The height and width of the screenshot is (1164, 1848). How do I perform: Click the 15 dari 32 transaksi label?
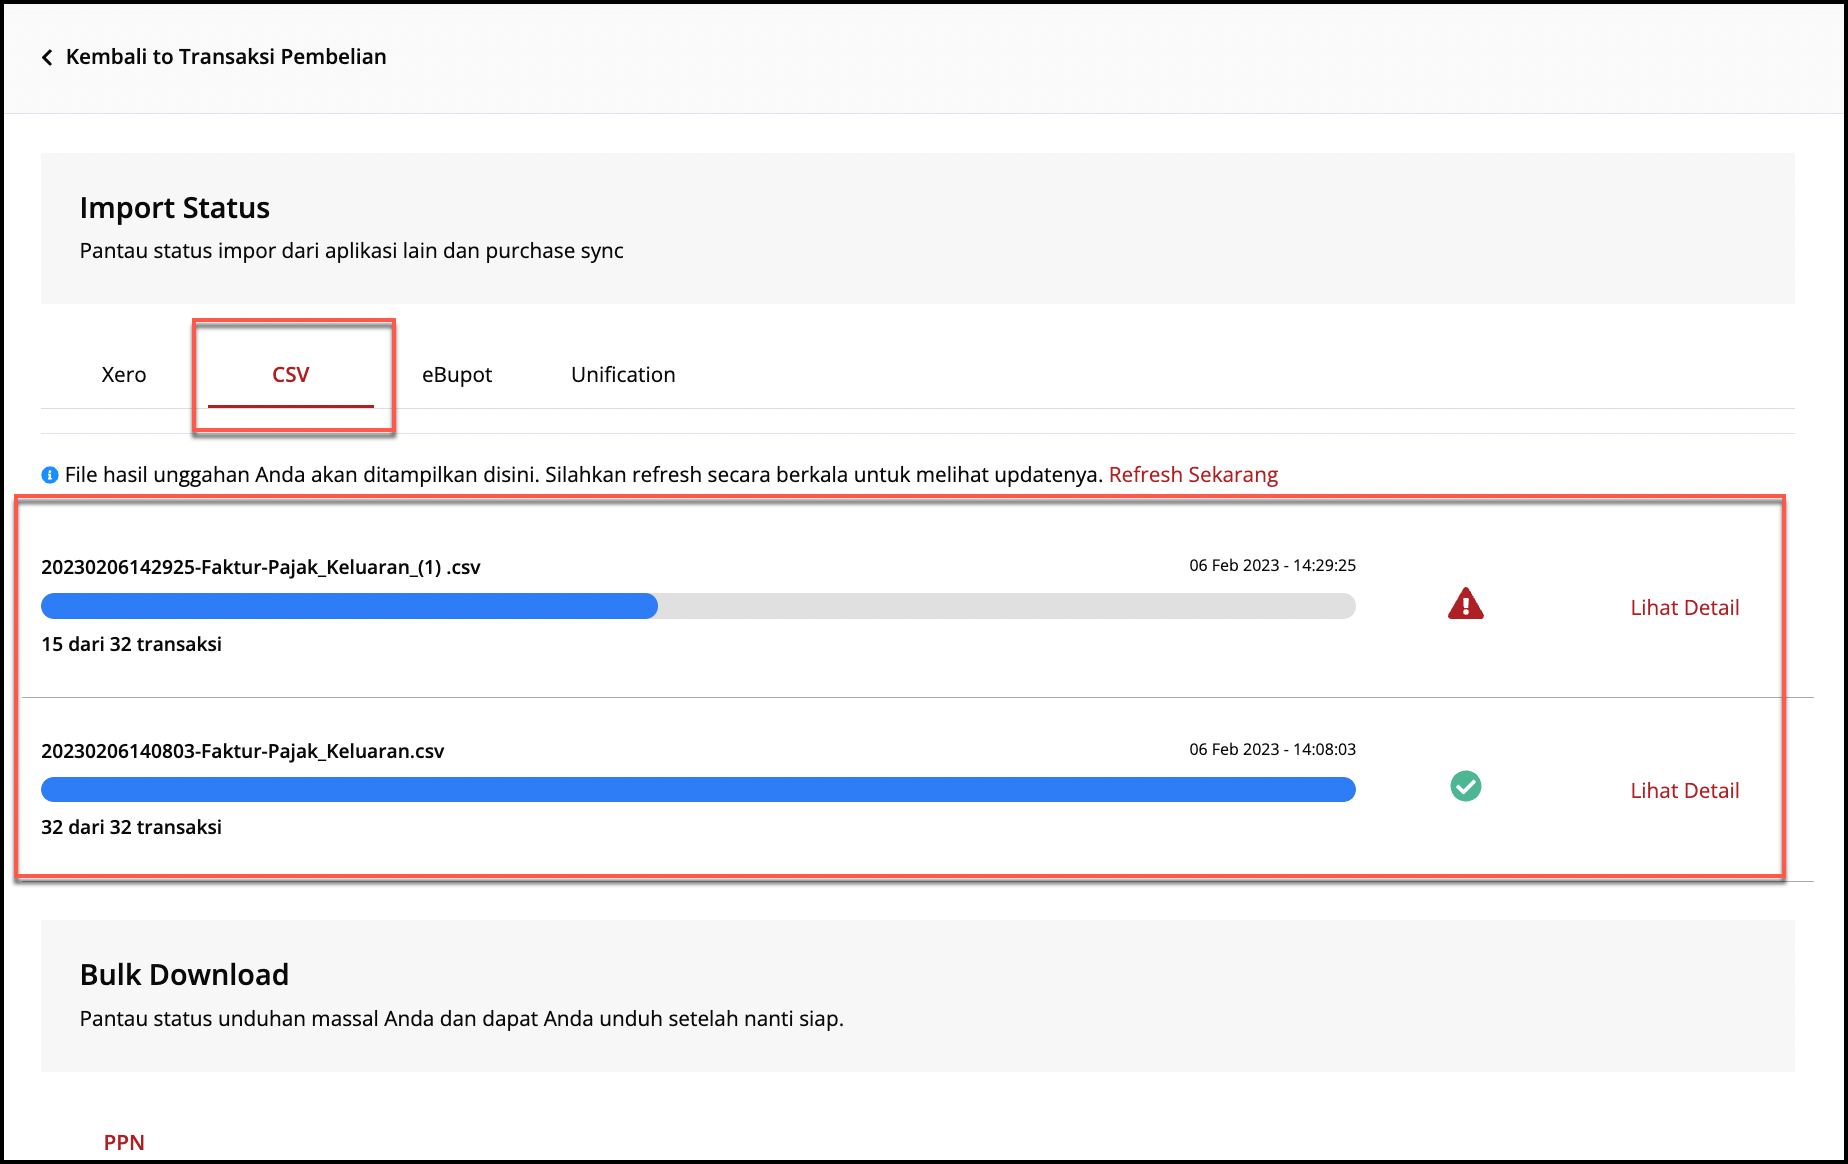131,645
